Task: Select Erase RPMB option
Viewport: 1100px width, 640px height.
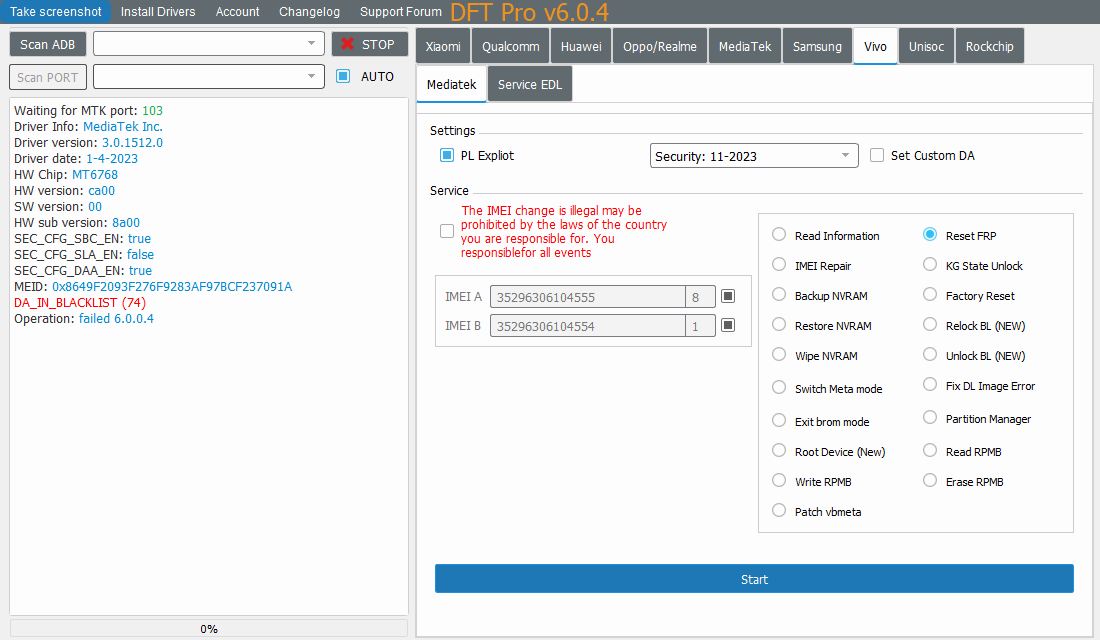Action: pyautogui.click(x=930, y=481)
